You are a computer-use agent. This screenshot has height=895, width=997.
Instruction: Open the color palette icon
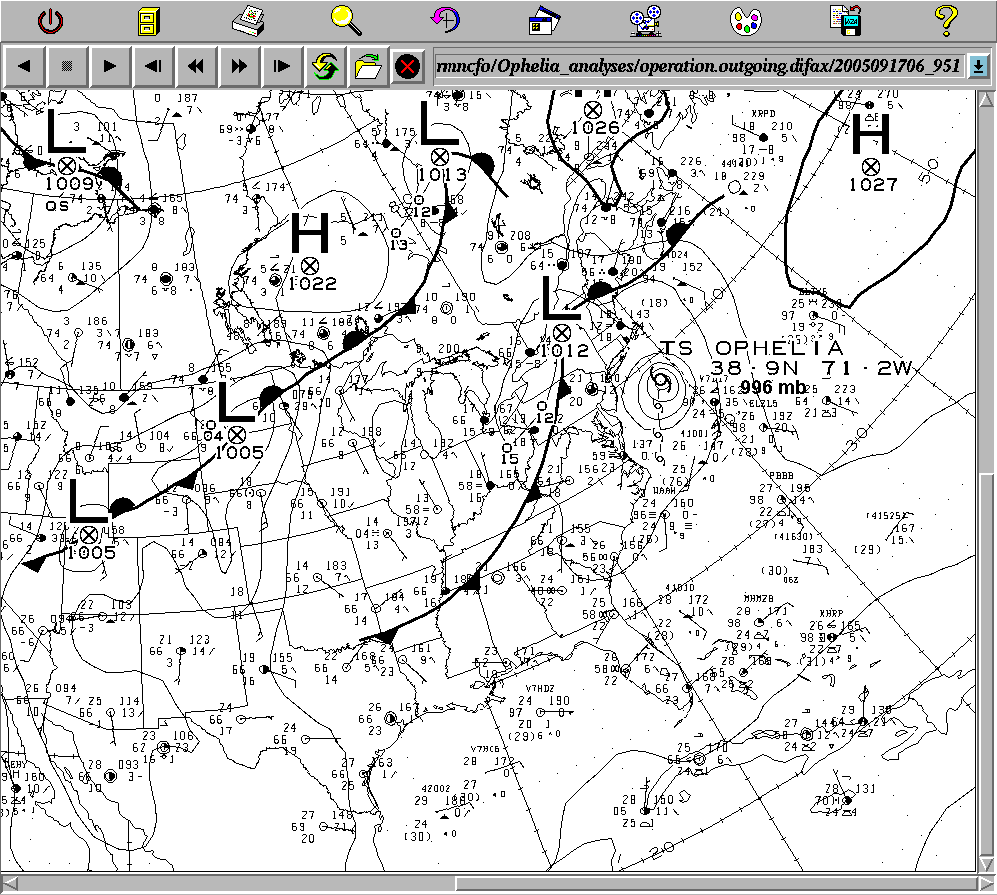(745, 19)
